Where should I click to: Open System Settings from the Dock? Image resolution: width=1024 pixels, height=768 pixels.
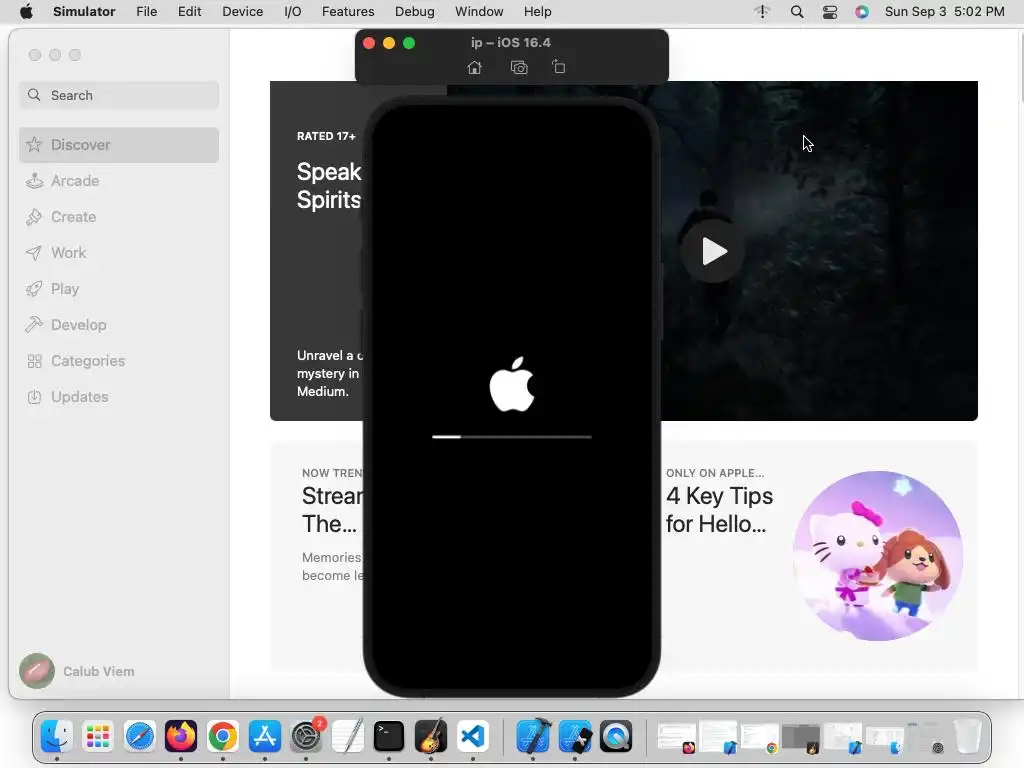point(306,737)
